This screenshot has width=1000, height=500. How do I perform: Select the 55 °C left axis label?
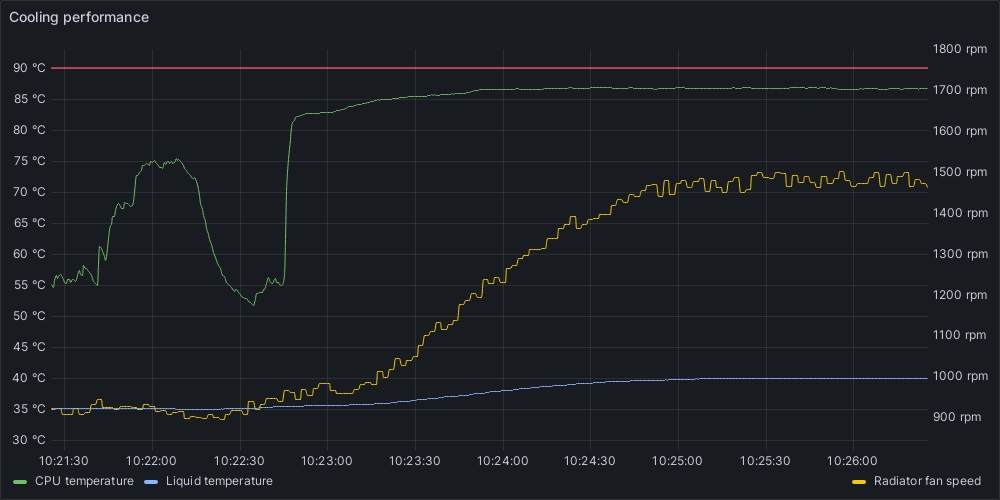coord(29,285)
